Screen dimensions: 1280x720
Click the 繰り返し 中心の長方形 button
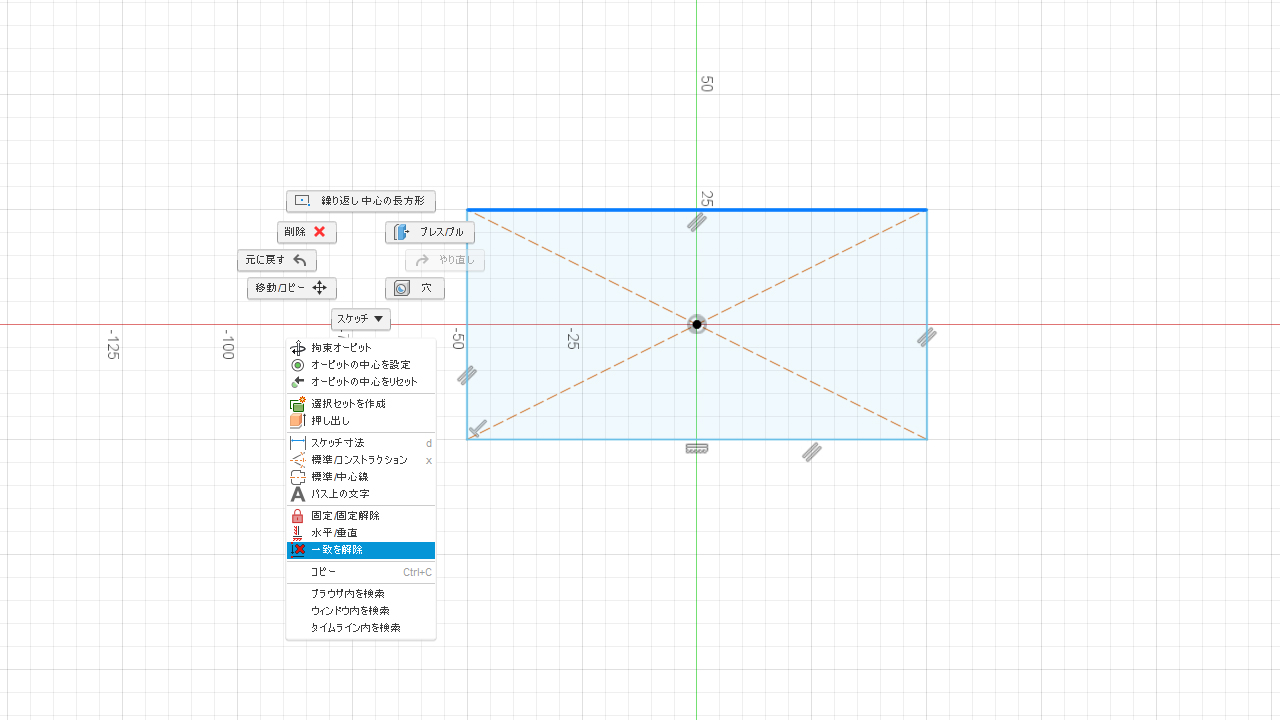tap(361, 201)
